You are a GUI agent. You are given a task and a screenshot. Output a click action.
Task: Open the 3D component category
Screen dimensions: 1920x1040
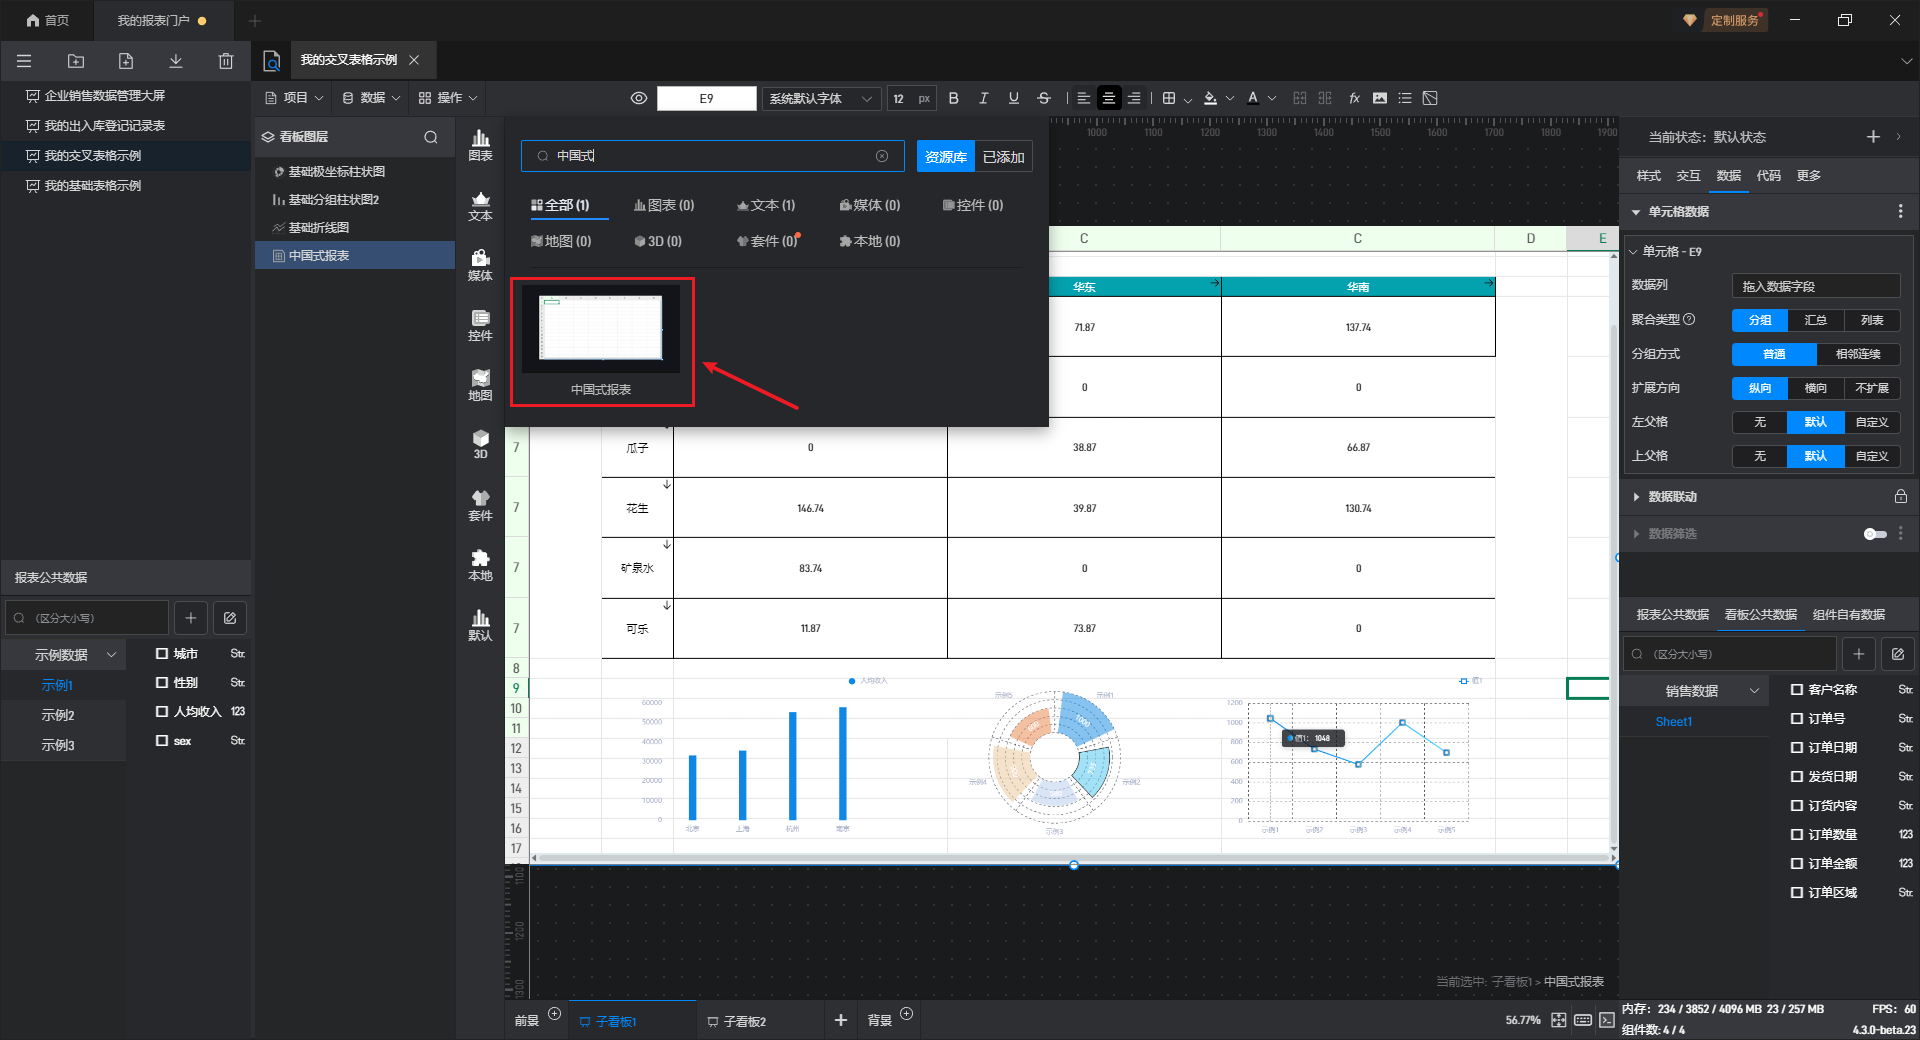pyautogui.click(x=480, y=445)
